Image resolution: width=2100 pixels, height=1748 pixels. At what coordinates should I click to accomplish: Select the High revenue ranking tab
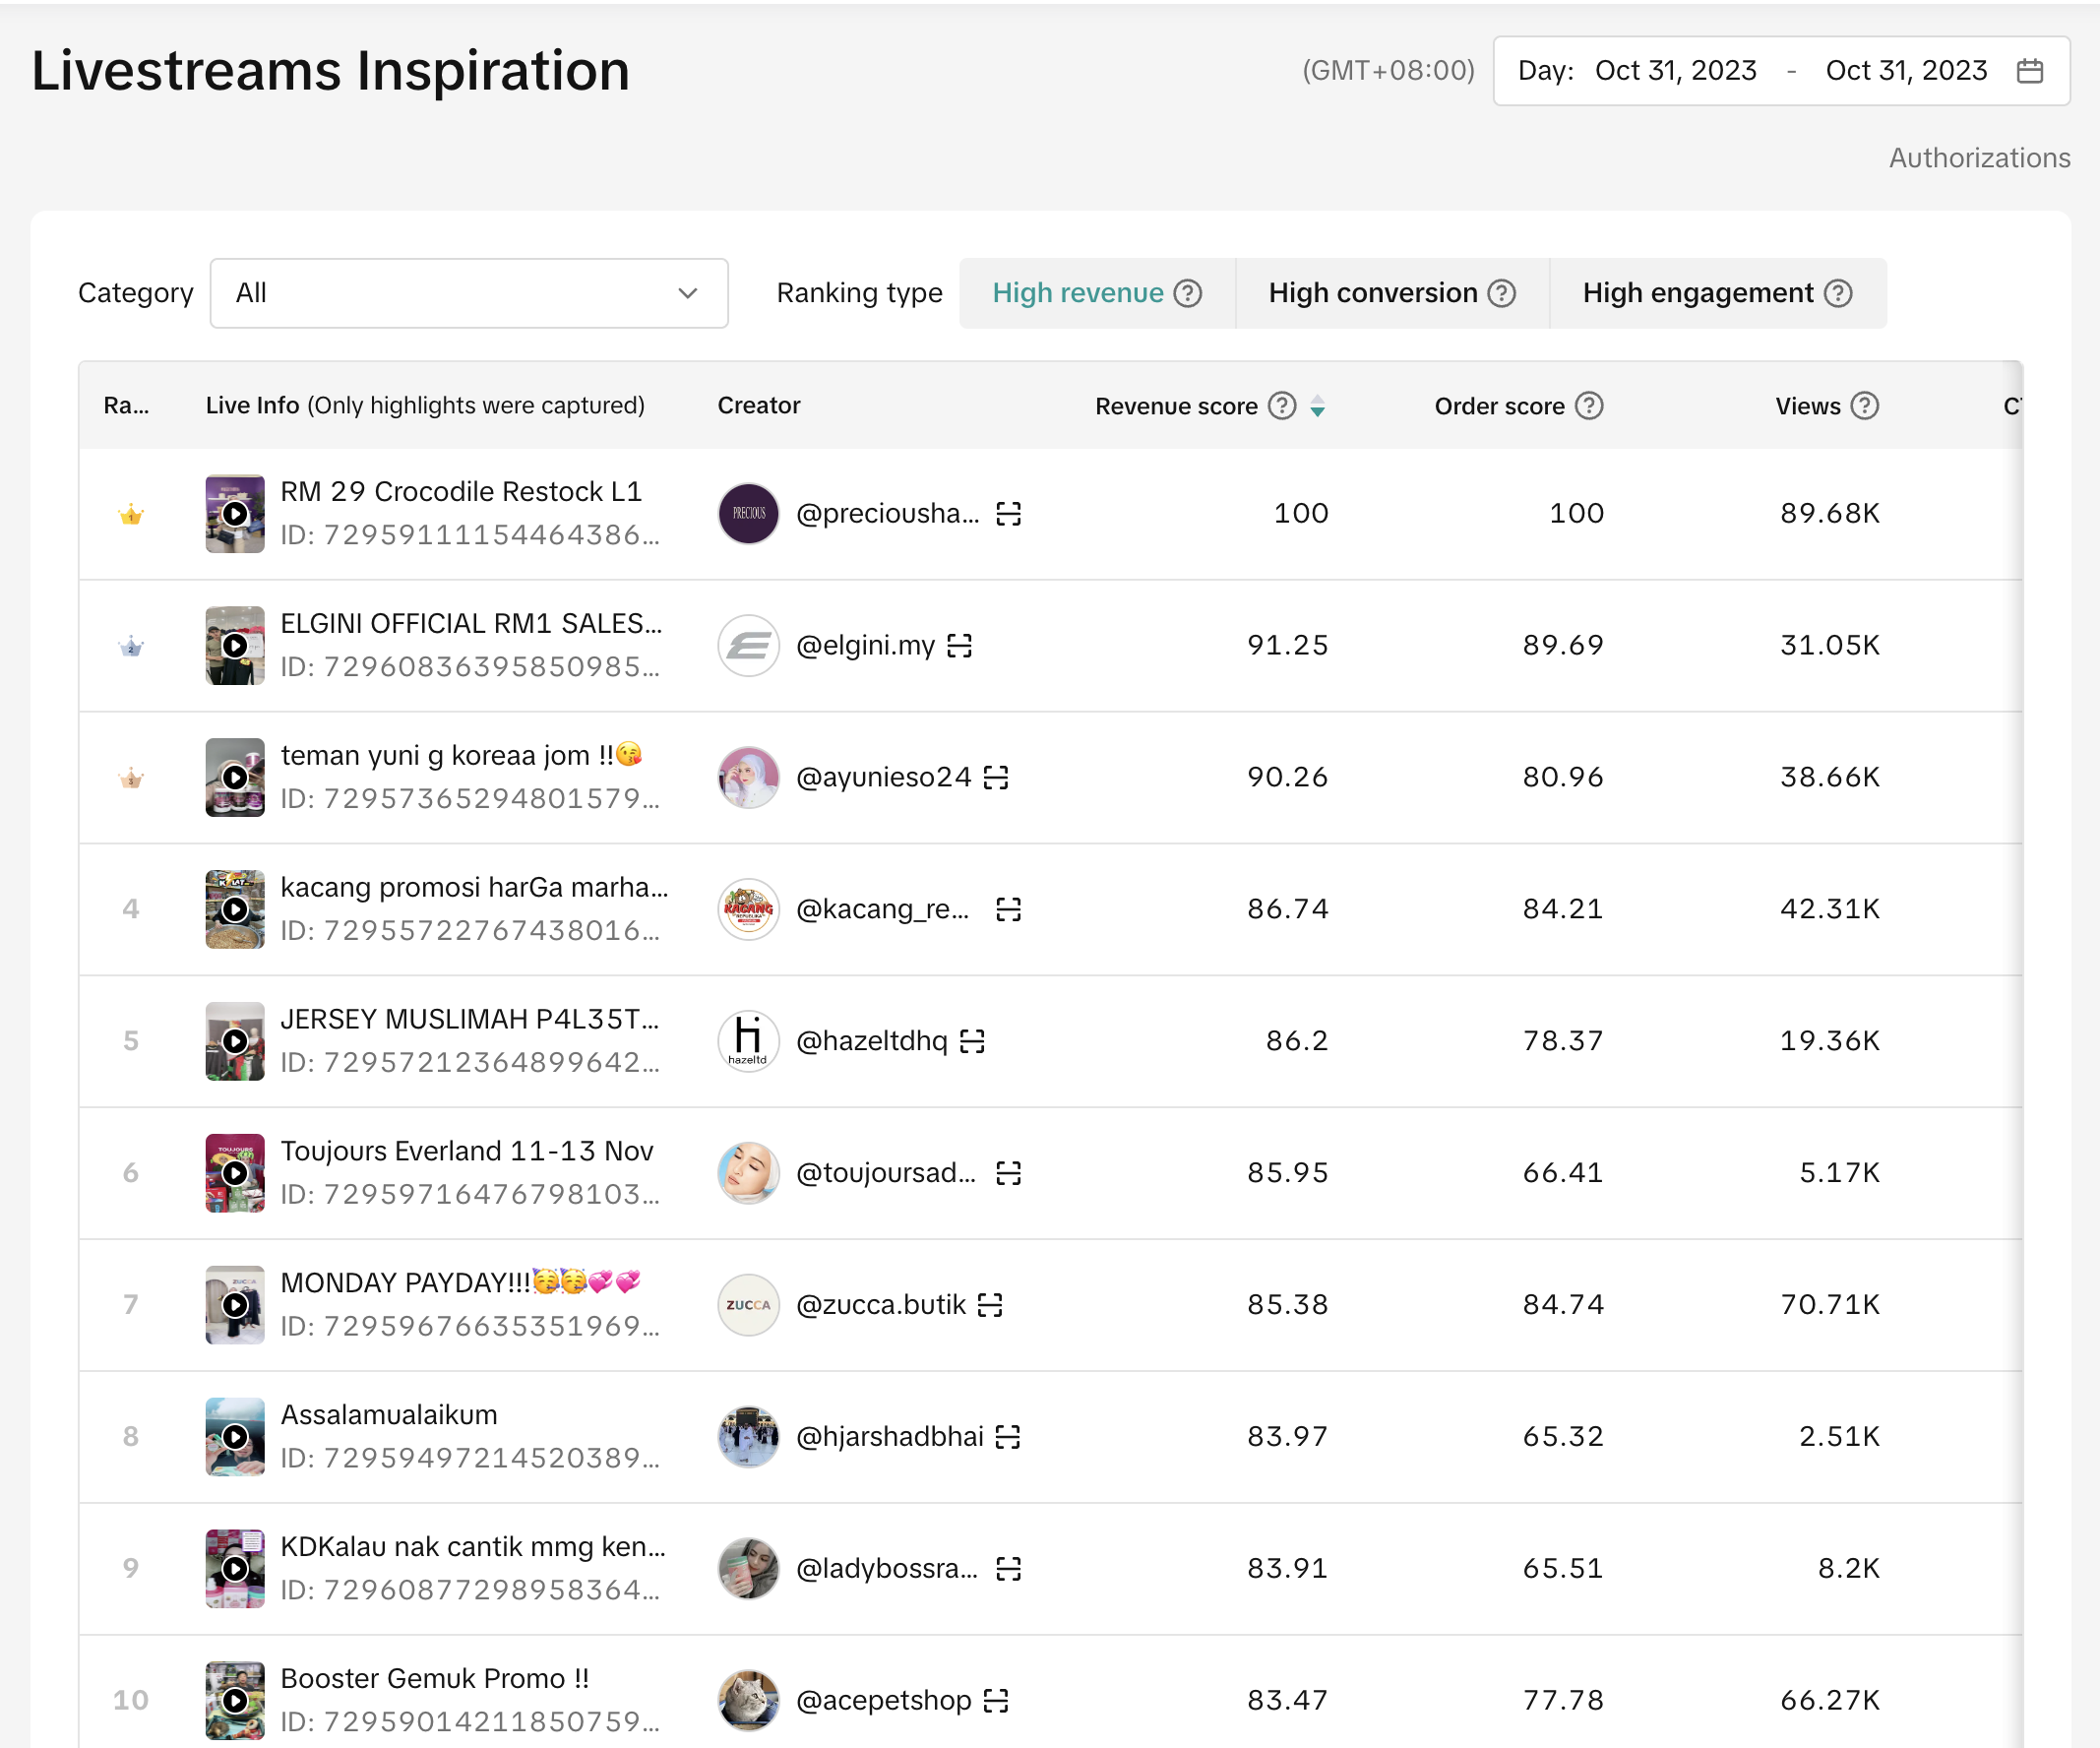(1077, 293)
